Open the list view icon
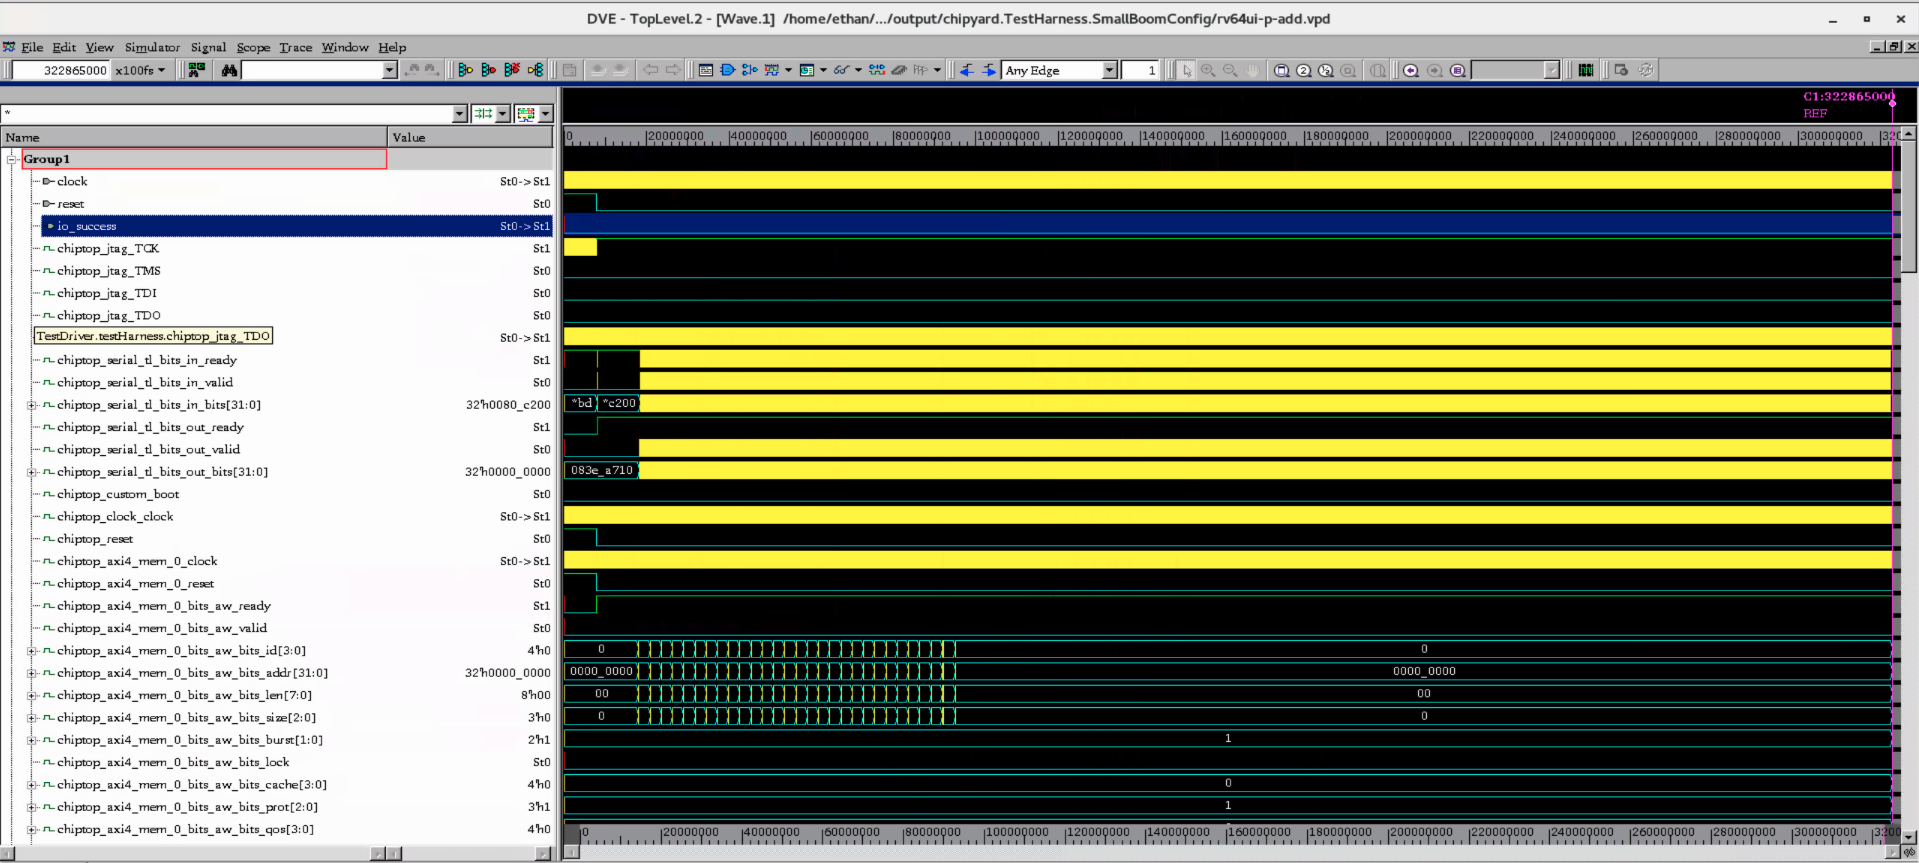 point(806,70)
